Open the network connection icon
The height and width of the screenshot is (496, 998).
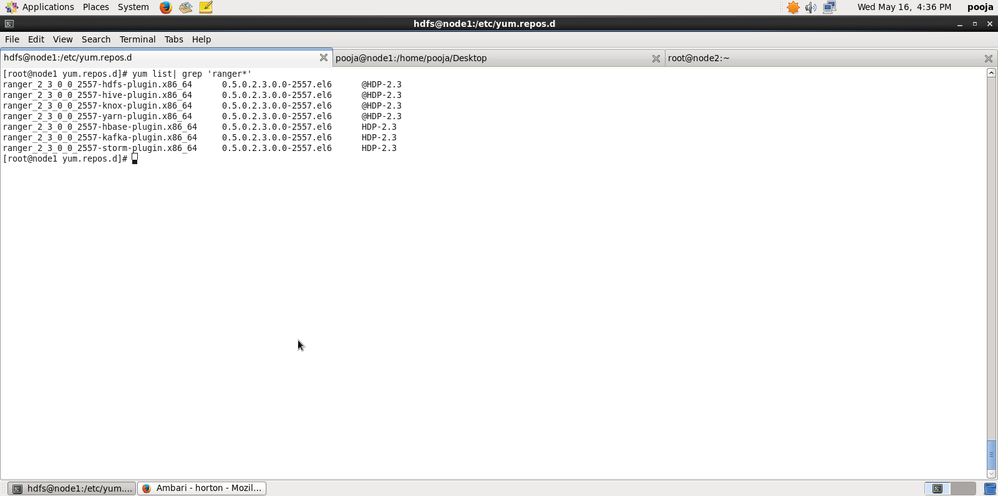[829, 8]
